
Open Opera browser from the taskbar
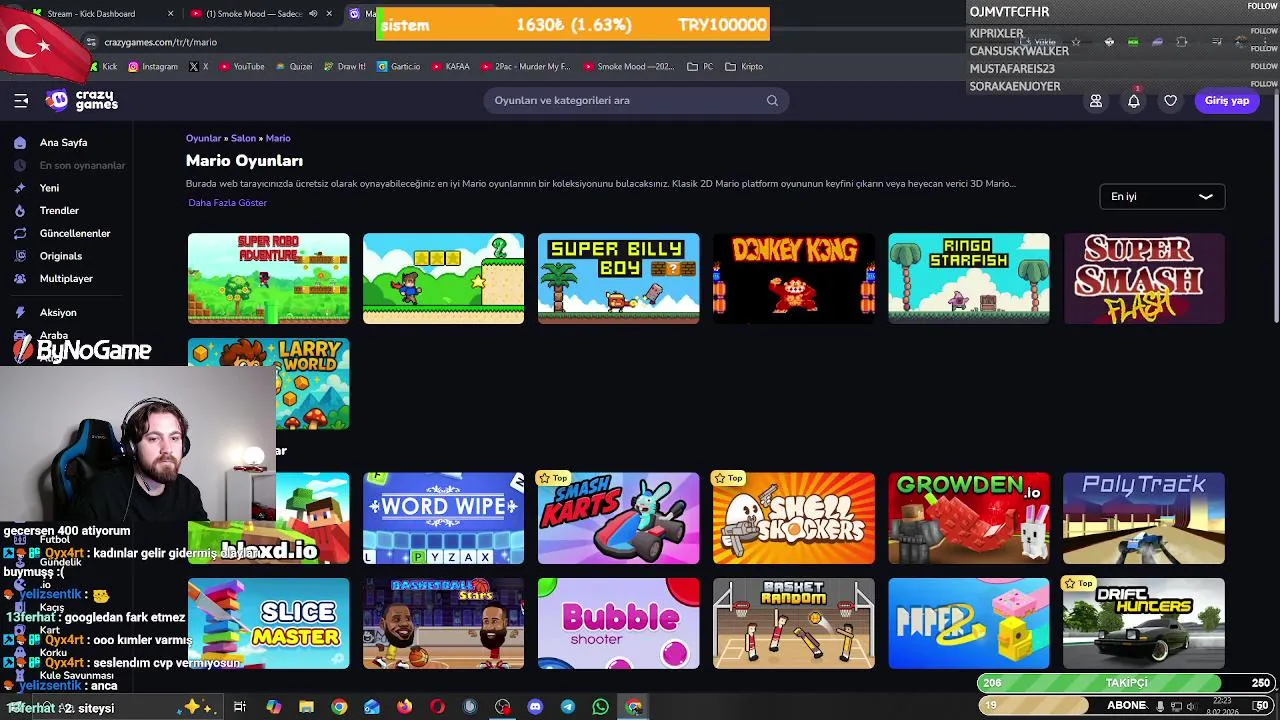pyautogui.click(x=437, y=707)
